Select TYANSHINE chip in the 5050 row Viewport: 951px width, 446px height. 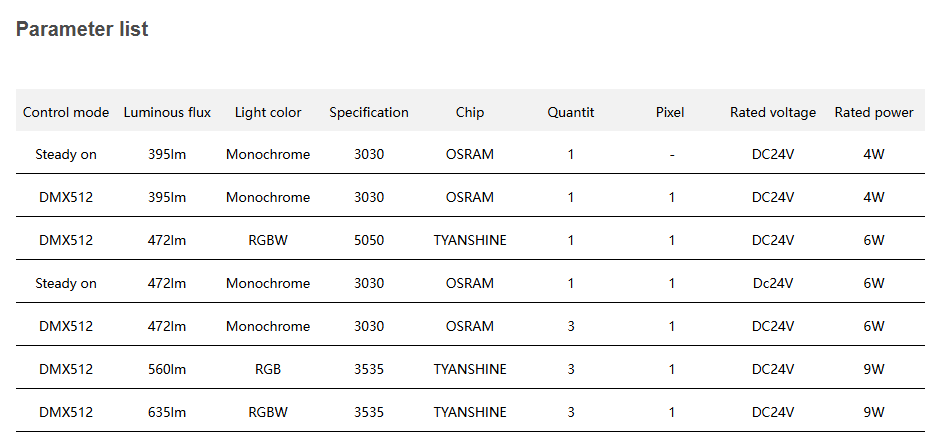[x=470, y=240]
